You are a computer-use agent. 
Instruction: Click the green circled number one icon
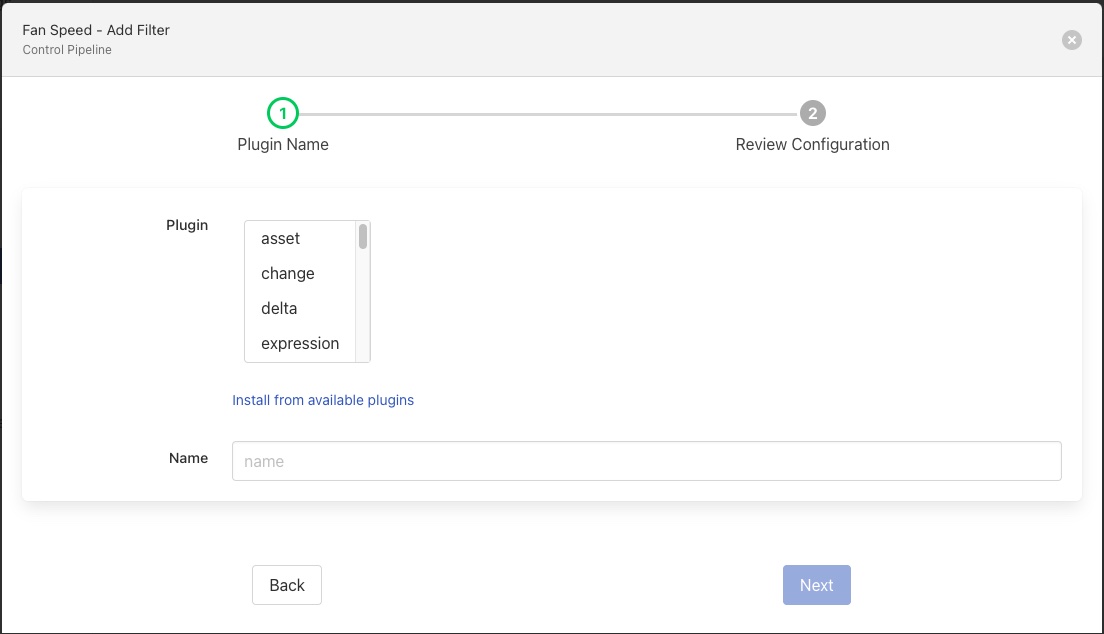pos(283,114)
